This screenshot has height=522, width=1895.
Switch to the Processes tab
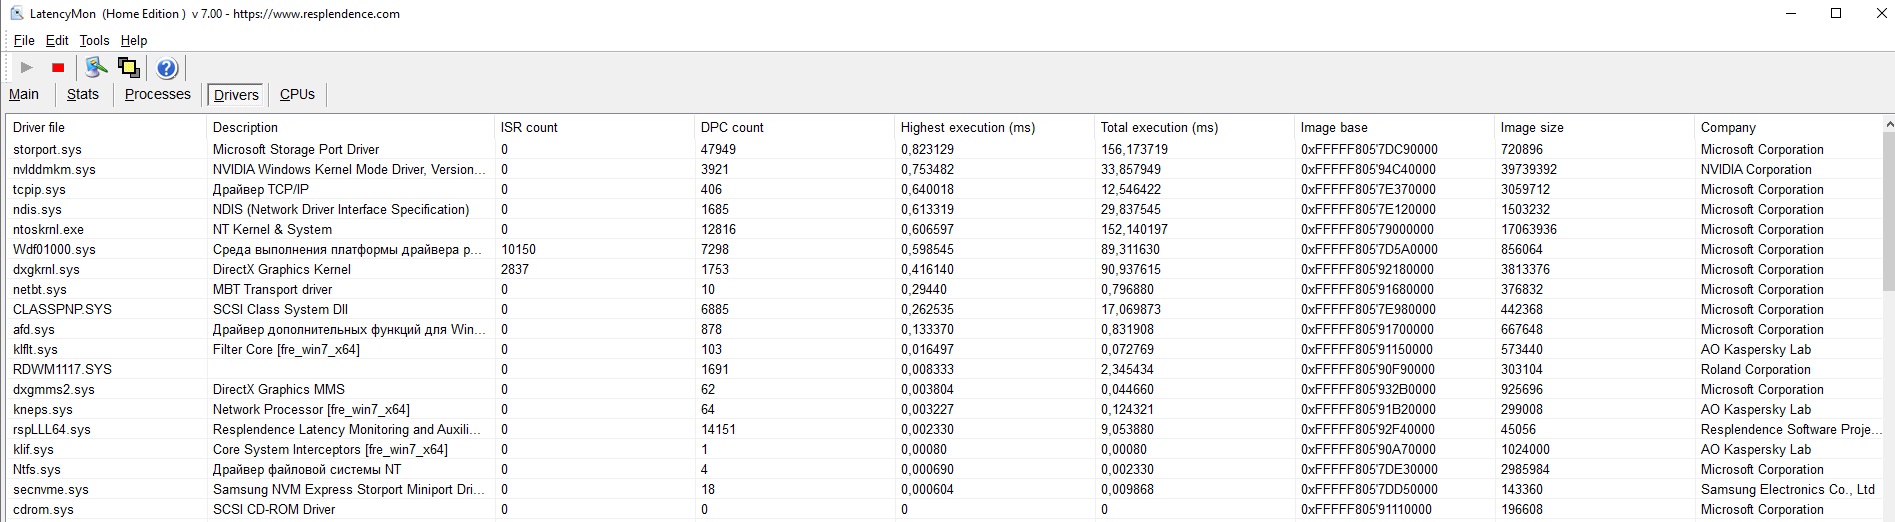tap(157, 95)
